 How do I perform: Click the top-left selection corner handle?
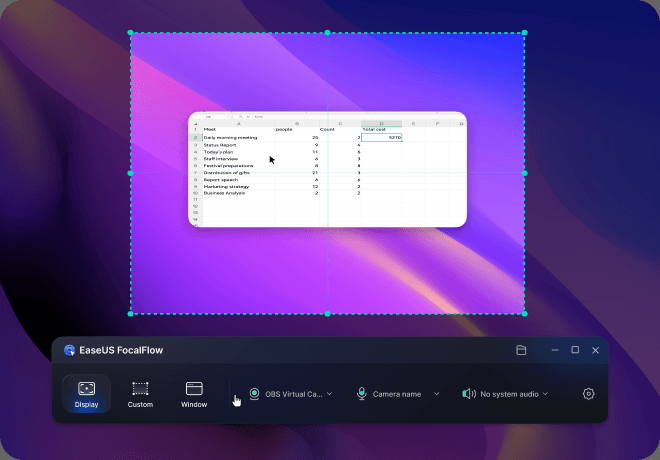[131, 32]
